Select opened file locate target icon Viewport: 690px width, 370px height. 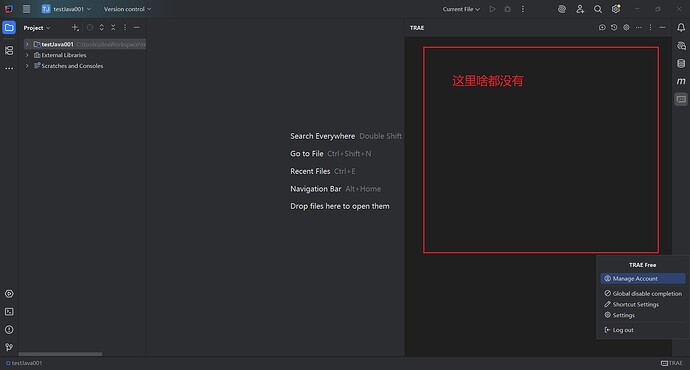point(90,27)
